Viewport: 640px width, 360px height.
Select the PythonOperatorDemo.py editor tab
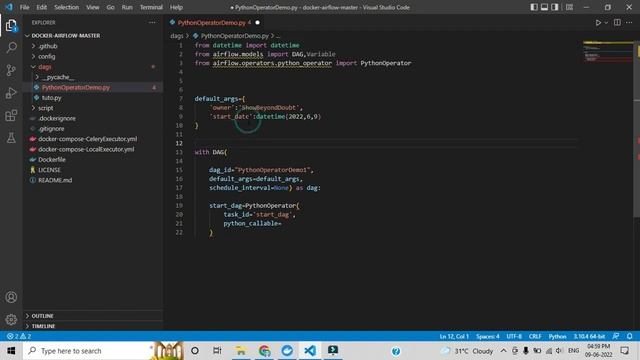(x=215, y=22)
